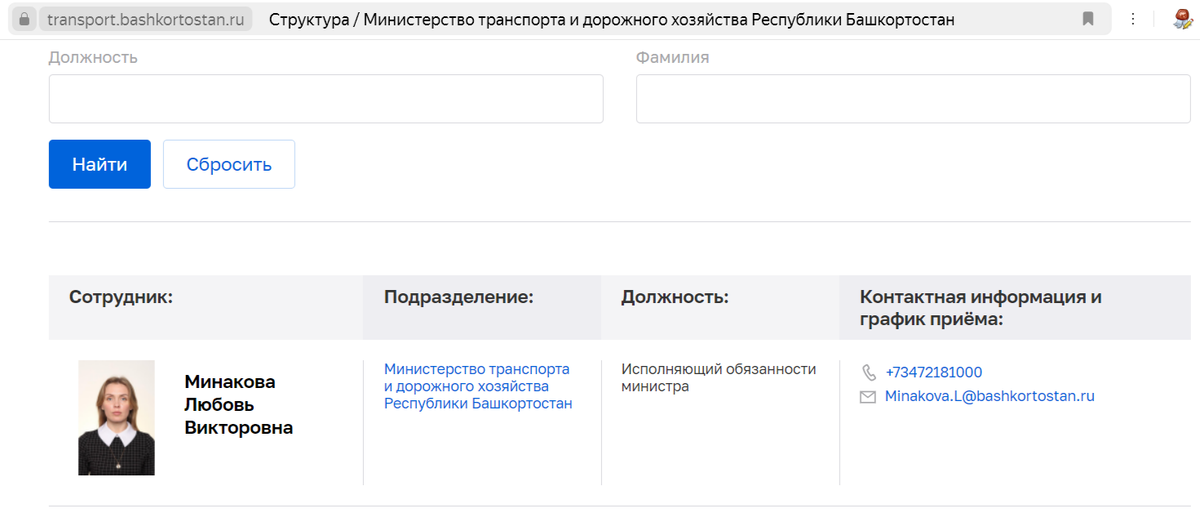Click the bookmark icon in address bar
Screen dimensions: 1200x513
coord(1088,19)
